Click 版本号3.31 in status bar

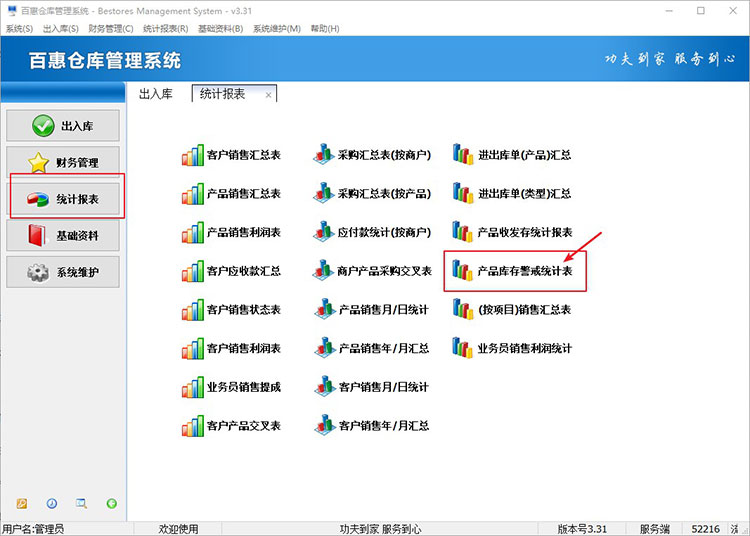(582, 529)
